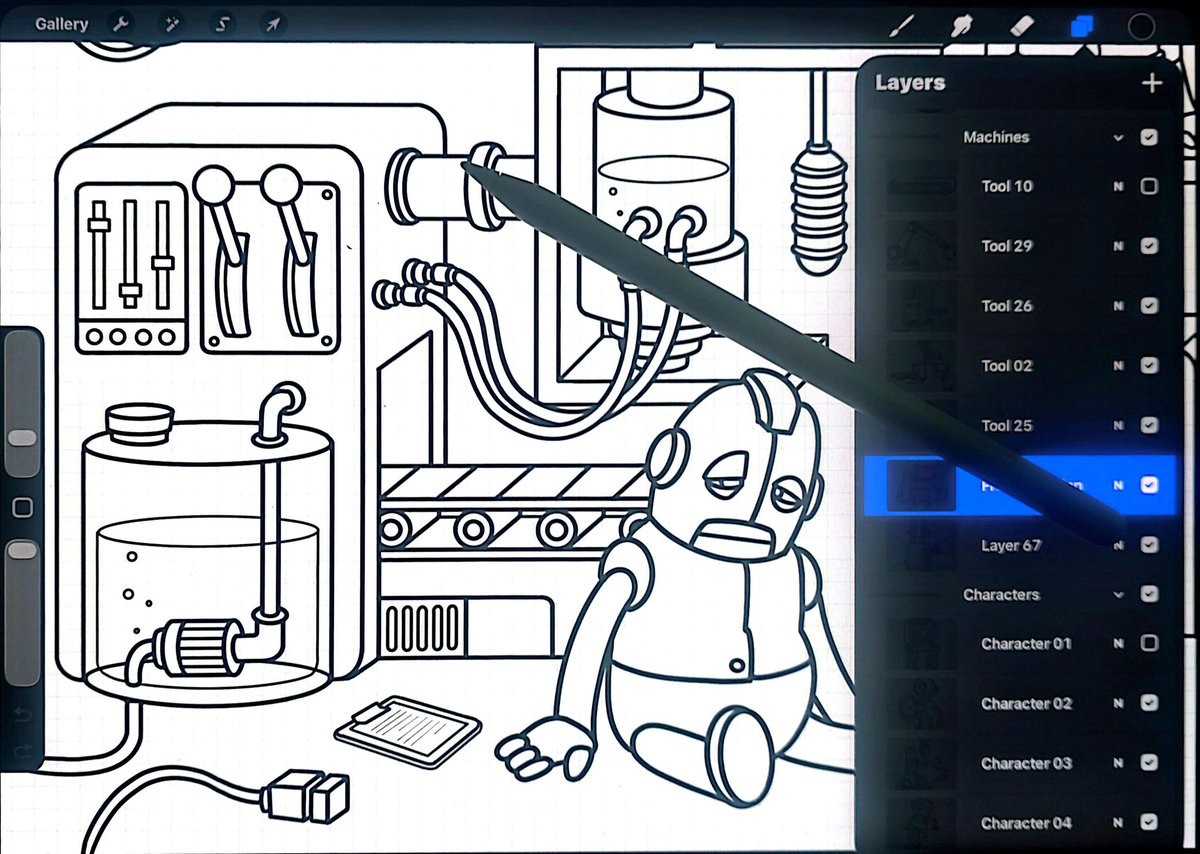
Task: Open the Actions wrench menu
Action: 121,24
